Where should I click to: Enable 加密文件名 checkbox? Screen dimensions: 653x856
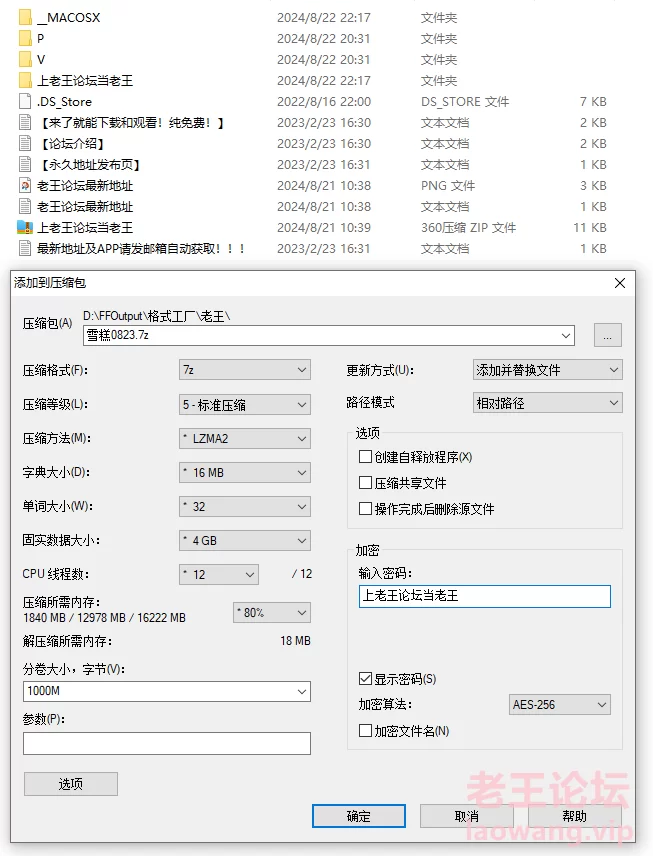click(365, 730)
